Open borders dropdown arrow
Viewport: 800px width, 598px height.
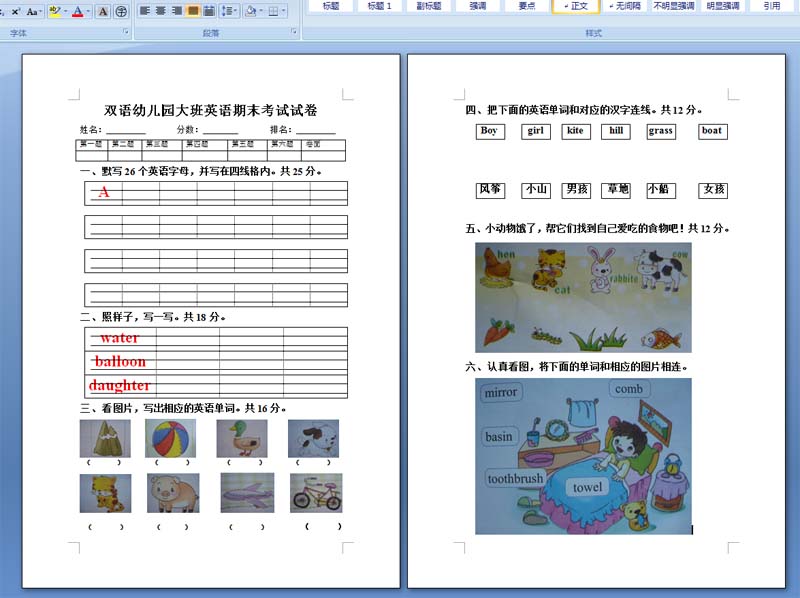pos(283,11)
